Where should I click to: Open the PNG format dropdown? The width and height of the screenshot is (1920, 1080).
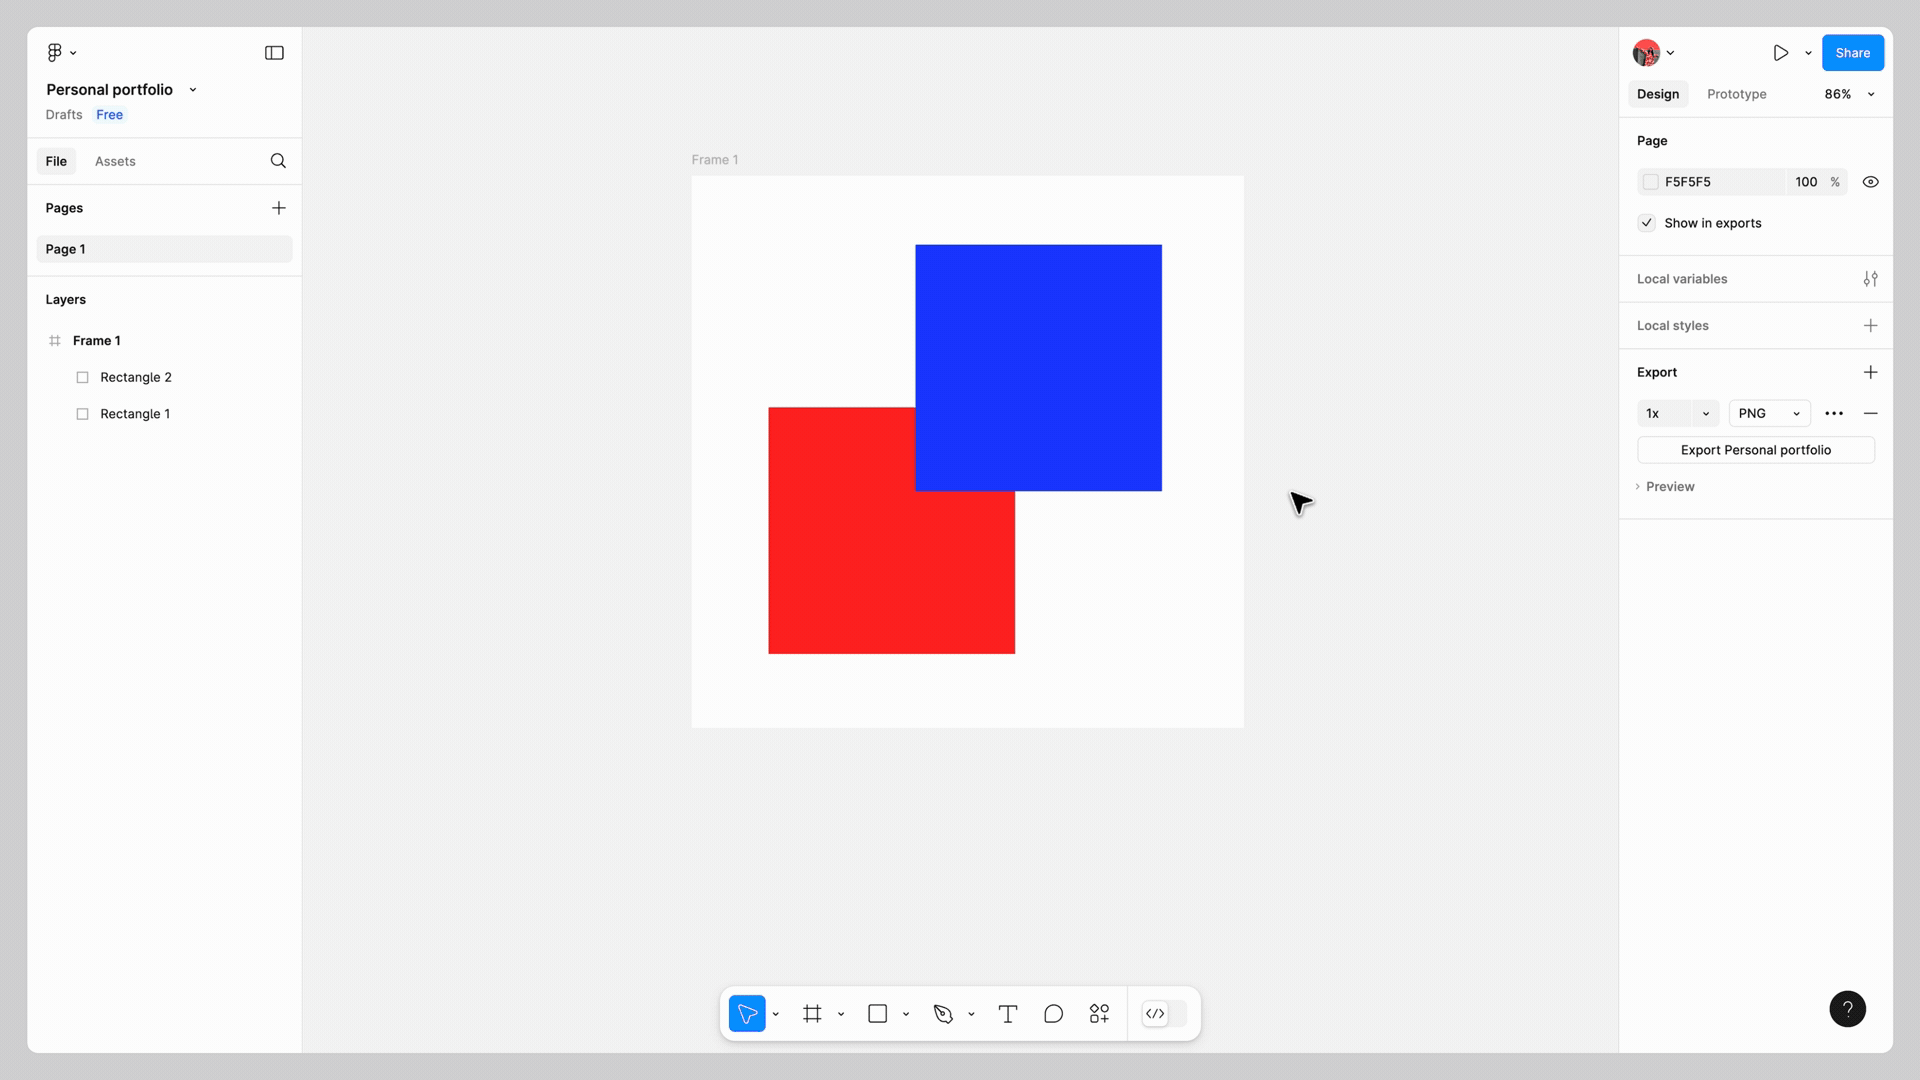tap(1769, 413)
